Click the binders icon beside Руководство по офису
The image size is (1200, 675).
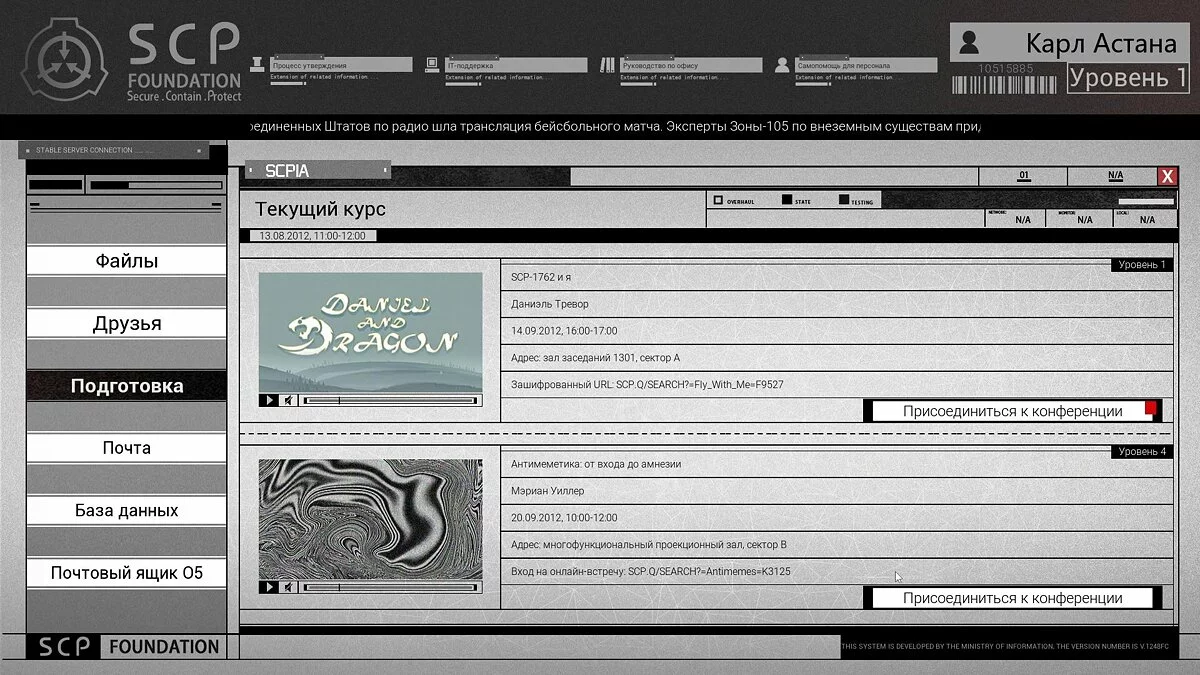click(607, 64)
